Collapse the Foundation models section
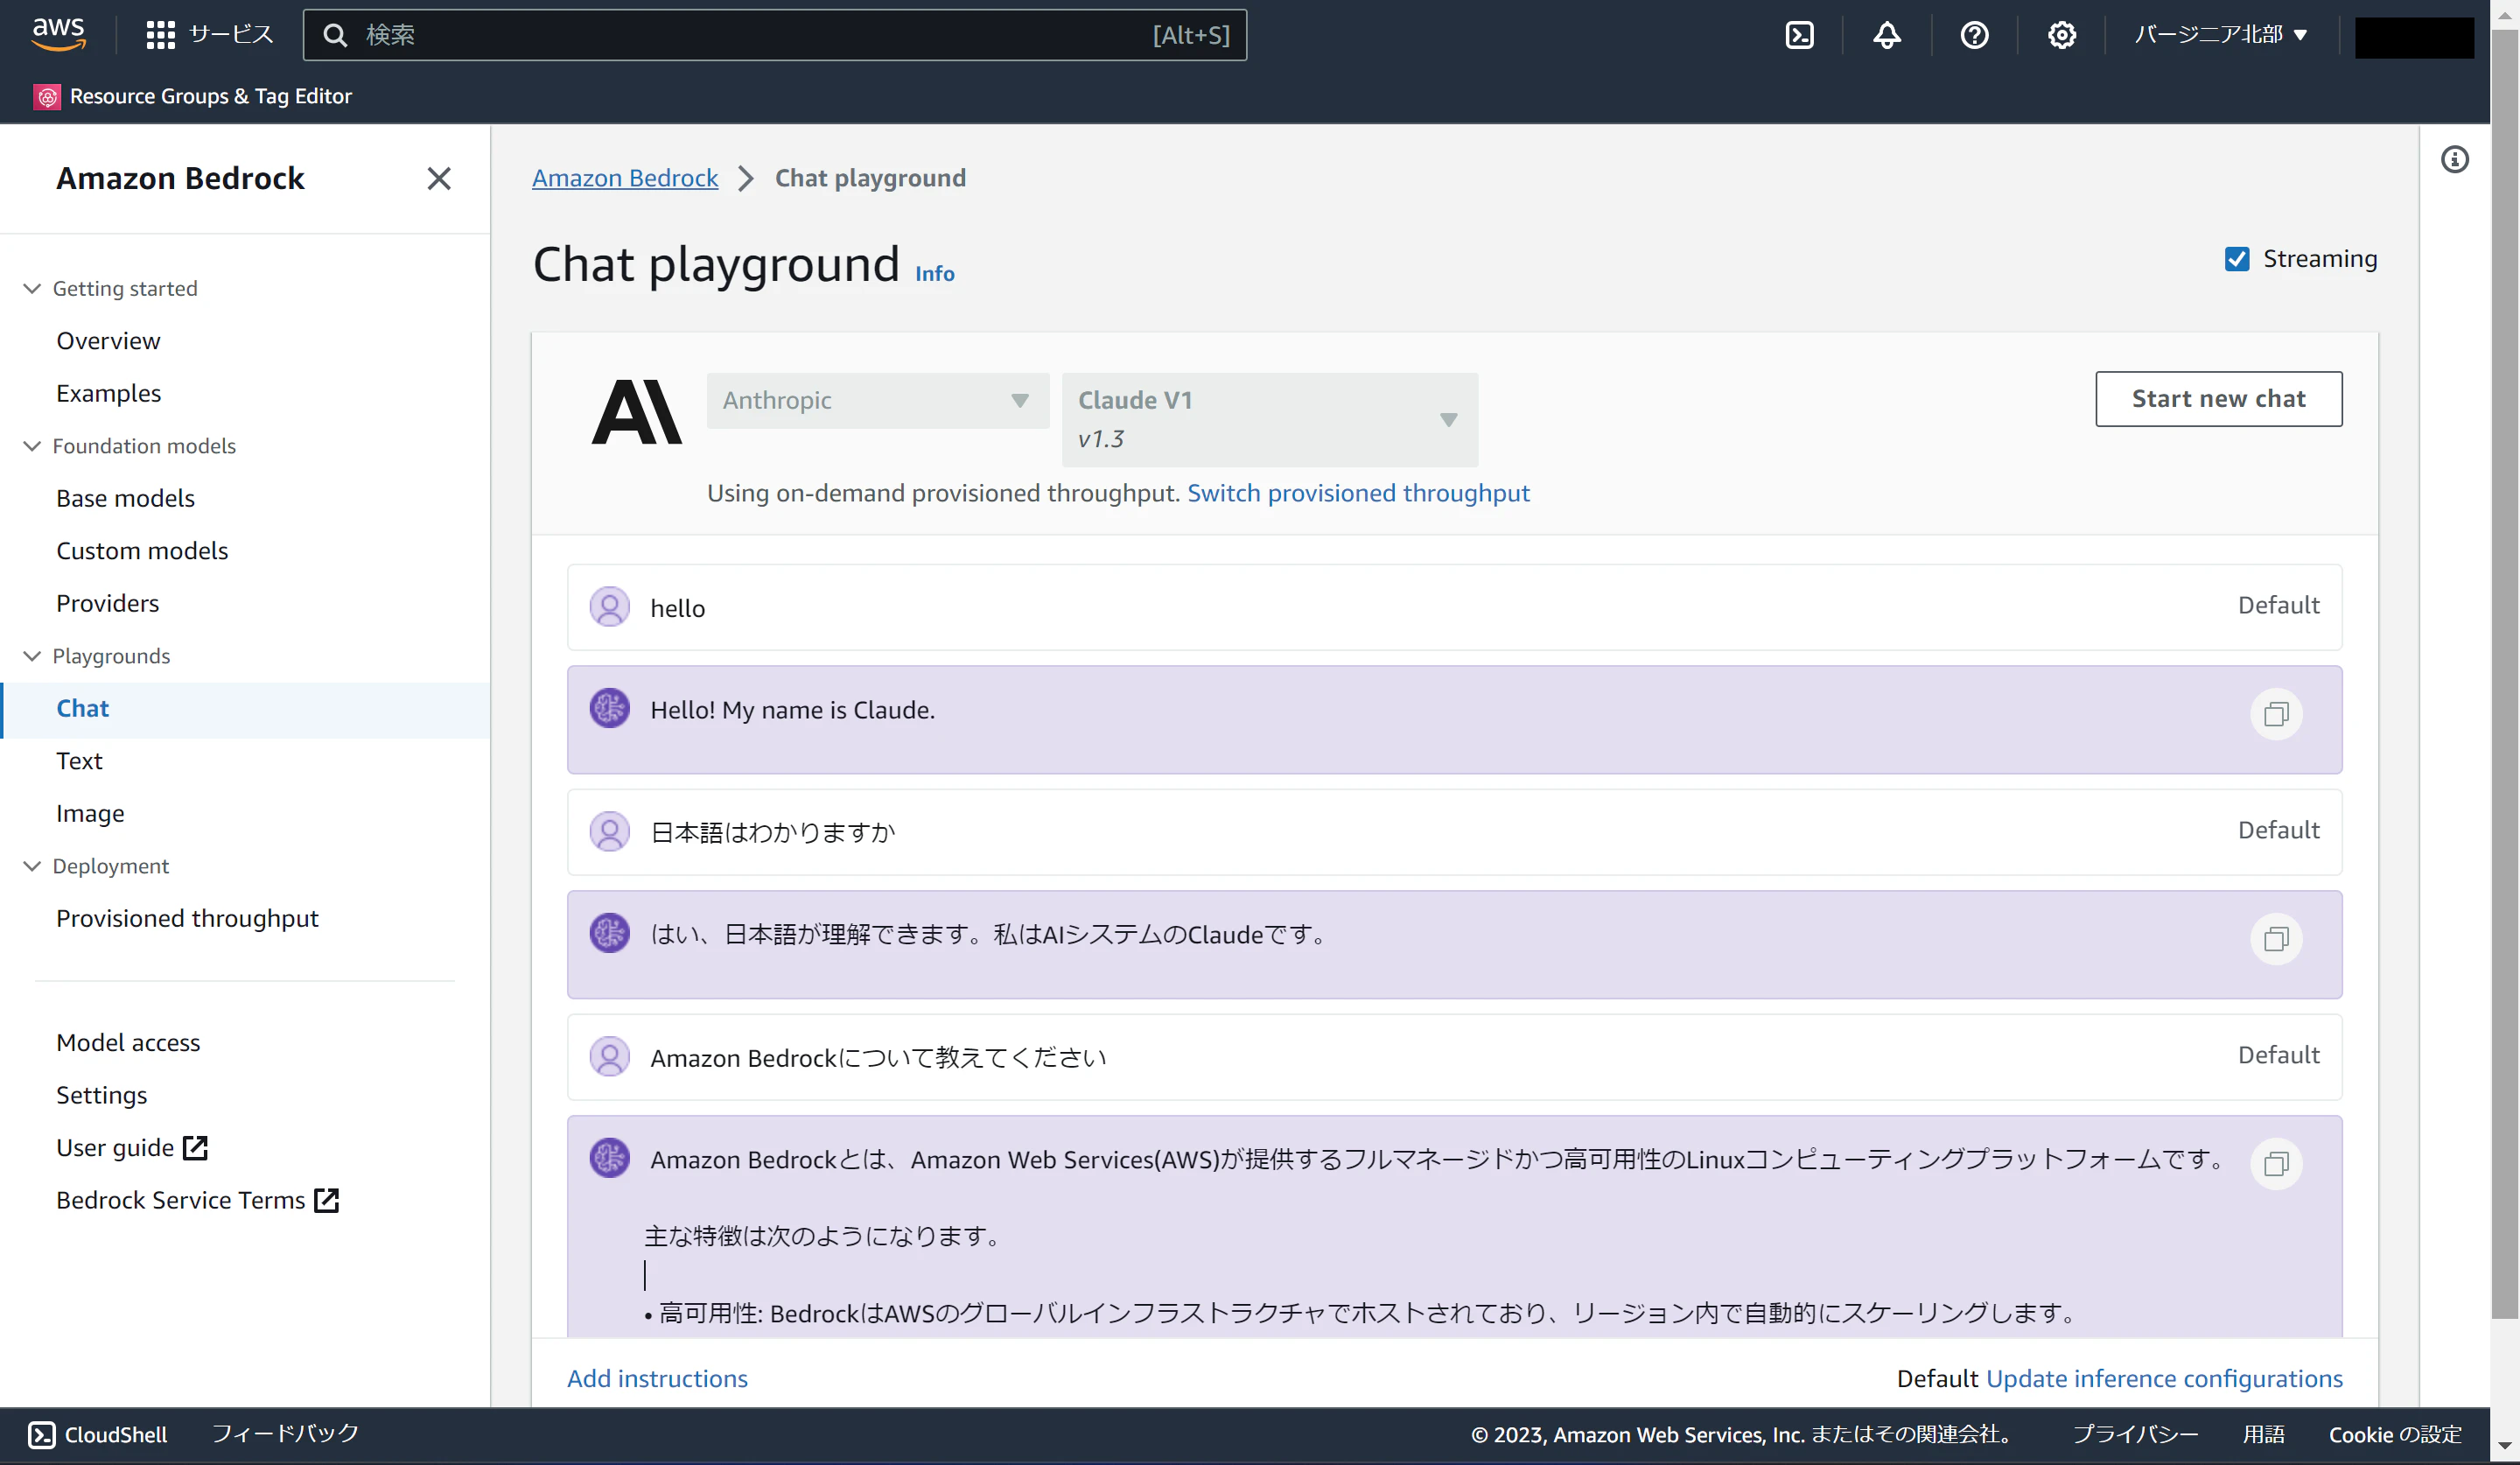This screenshot has height=1465, width=2520. pos(32,446)
